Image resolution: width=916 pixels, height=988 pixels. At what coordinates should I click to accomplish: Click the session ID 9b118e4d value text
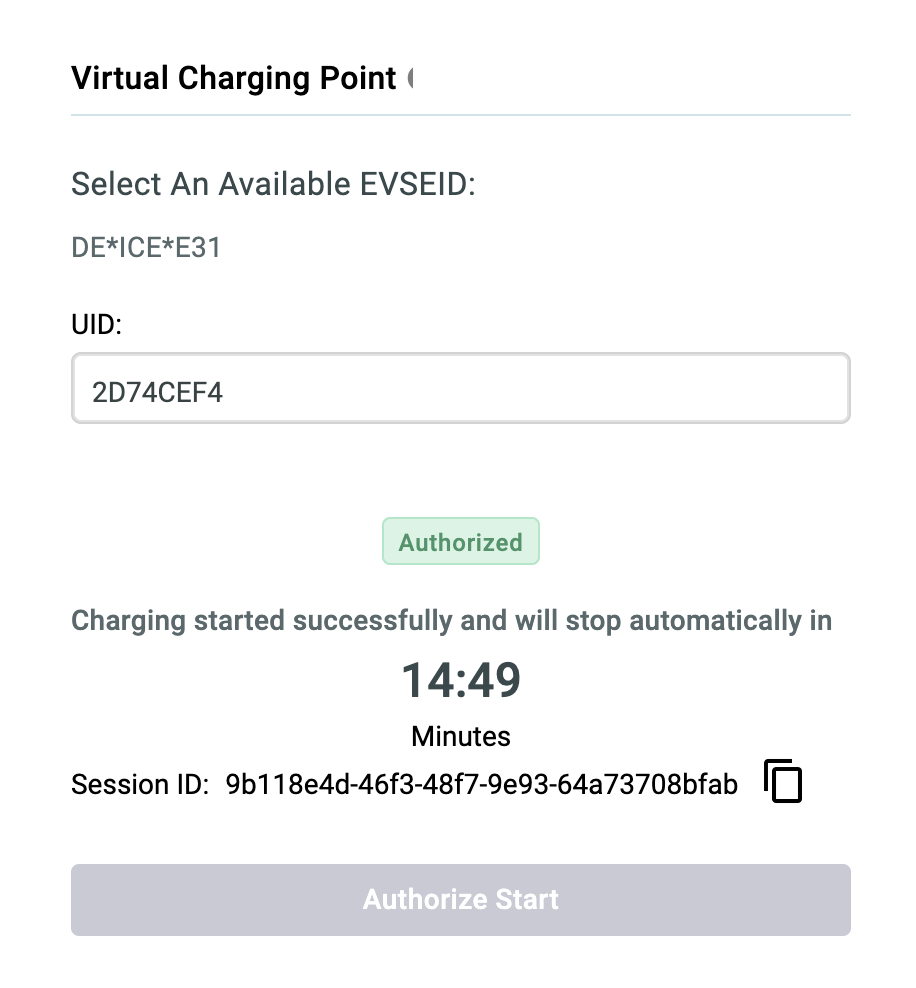click(x=481, y=784)
